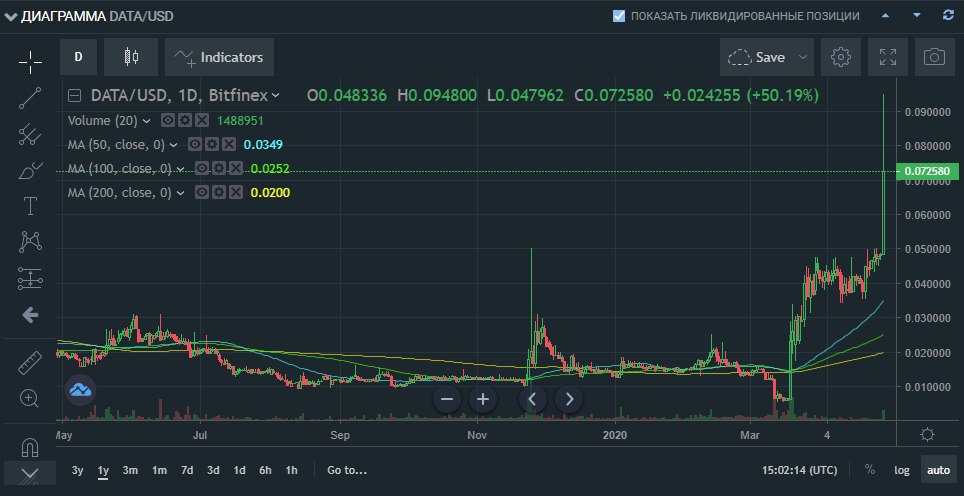Set time range to 6h
The width and height of the screenshot is (964, 496).
click(265, 470)
